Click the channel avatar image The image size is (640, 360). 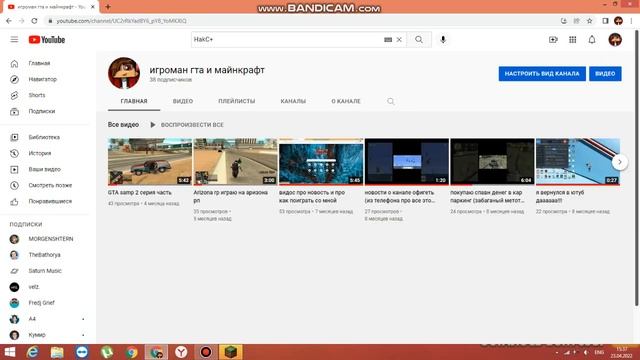coord(124,73)
